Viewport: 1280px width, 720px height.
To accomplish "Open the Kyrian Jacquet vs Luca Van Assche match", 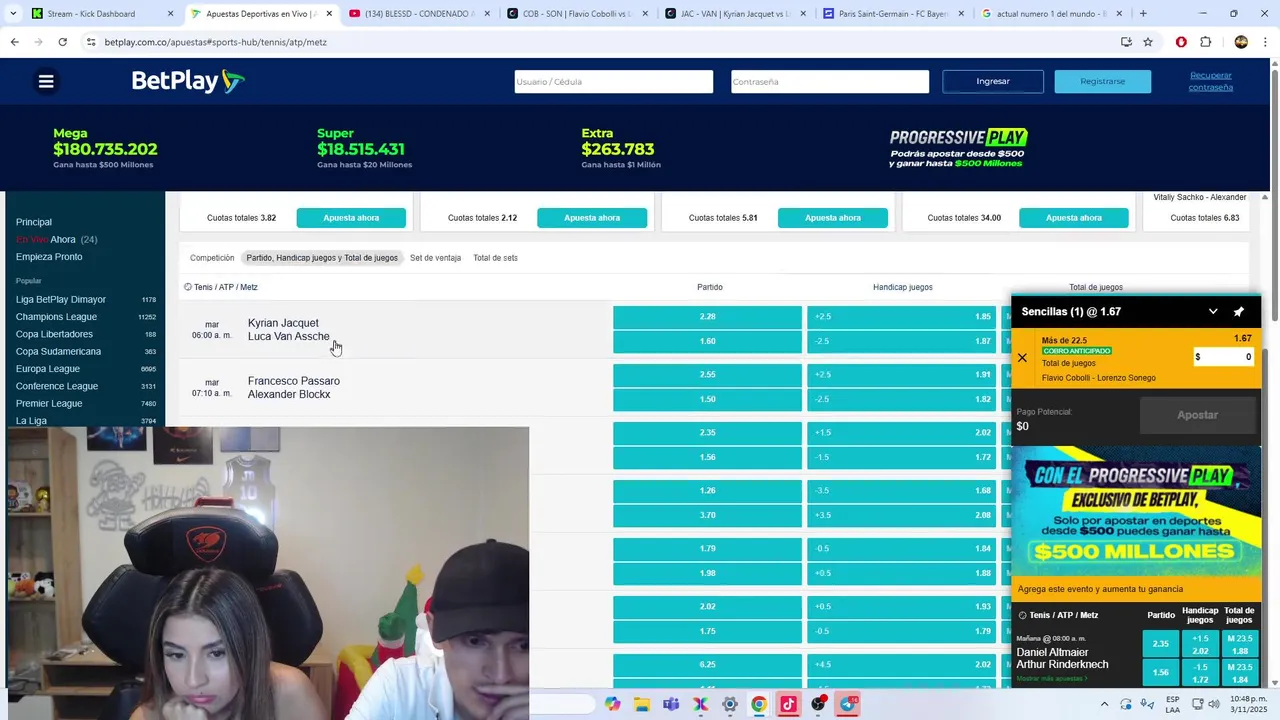I will pyautogui.click(x=288, y=330).
